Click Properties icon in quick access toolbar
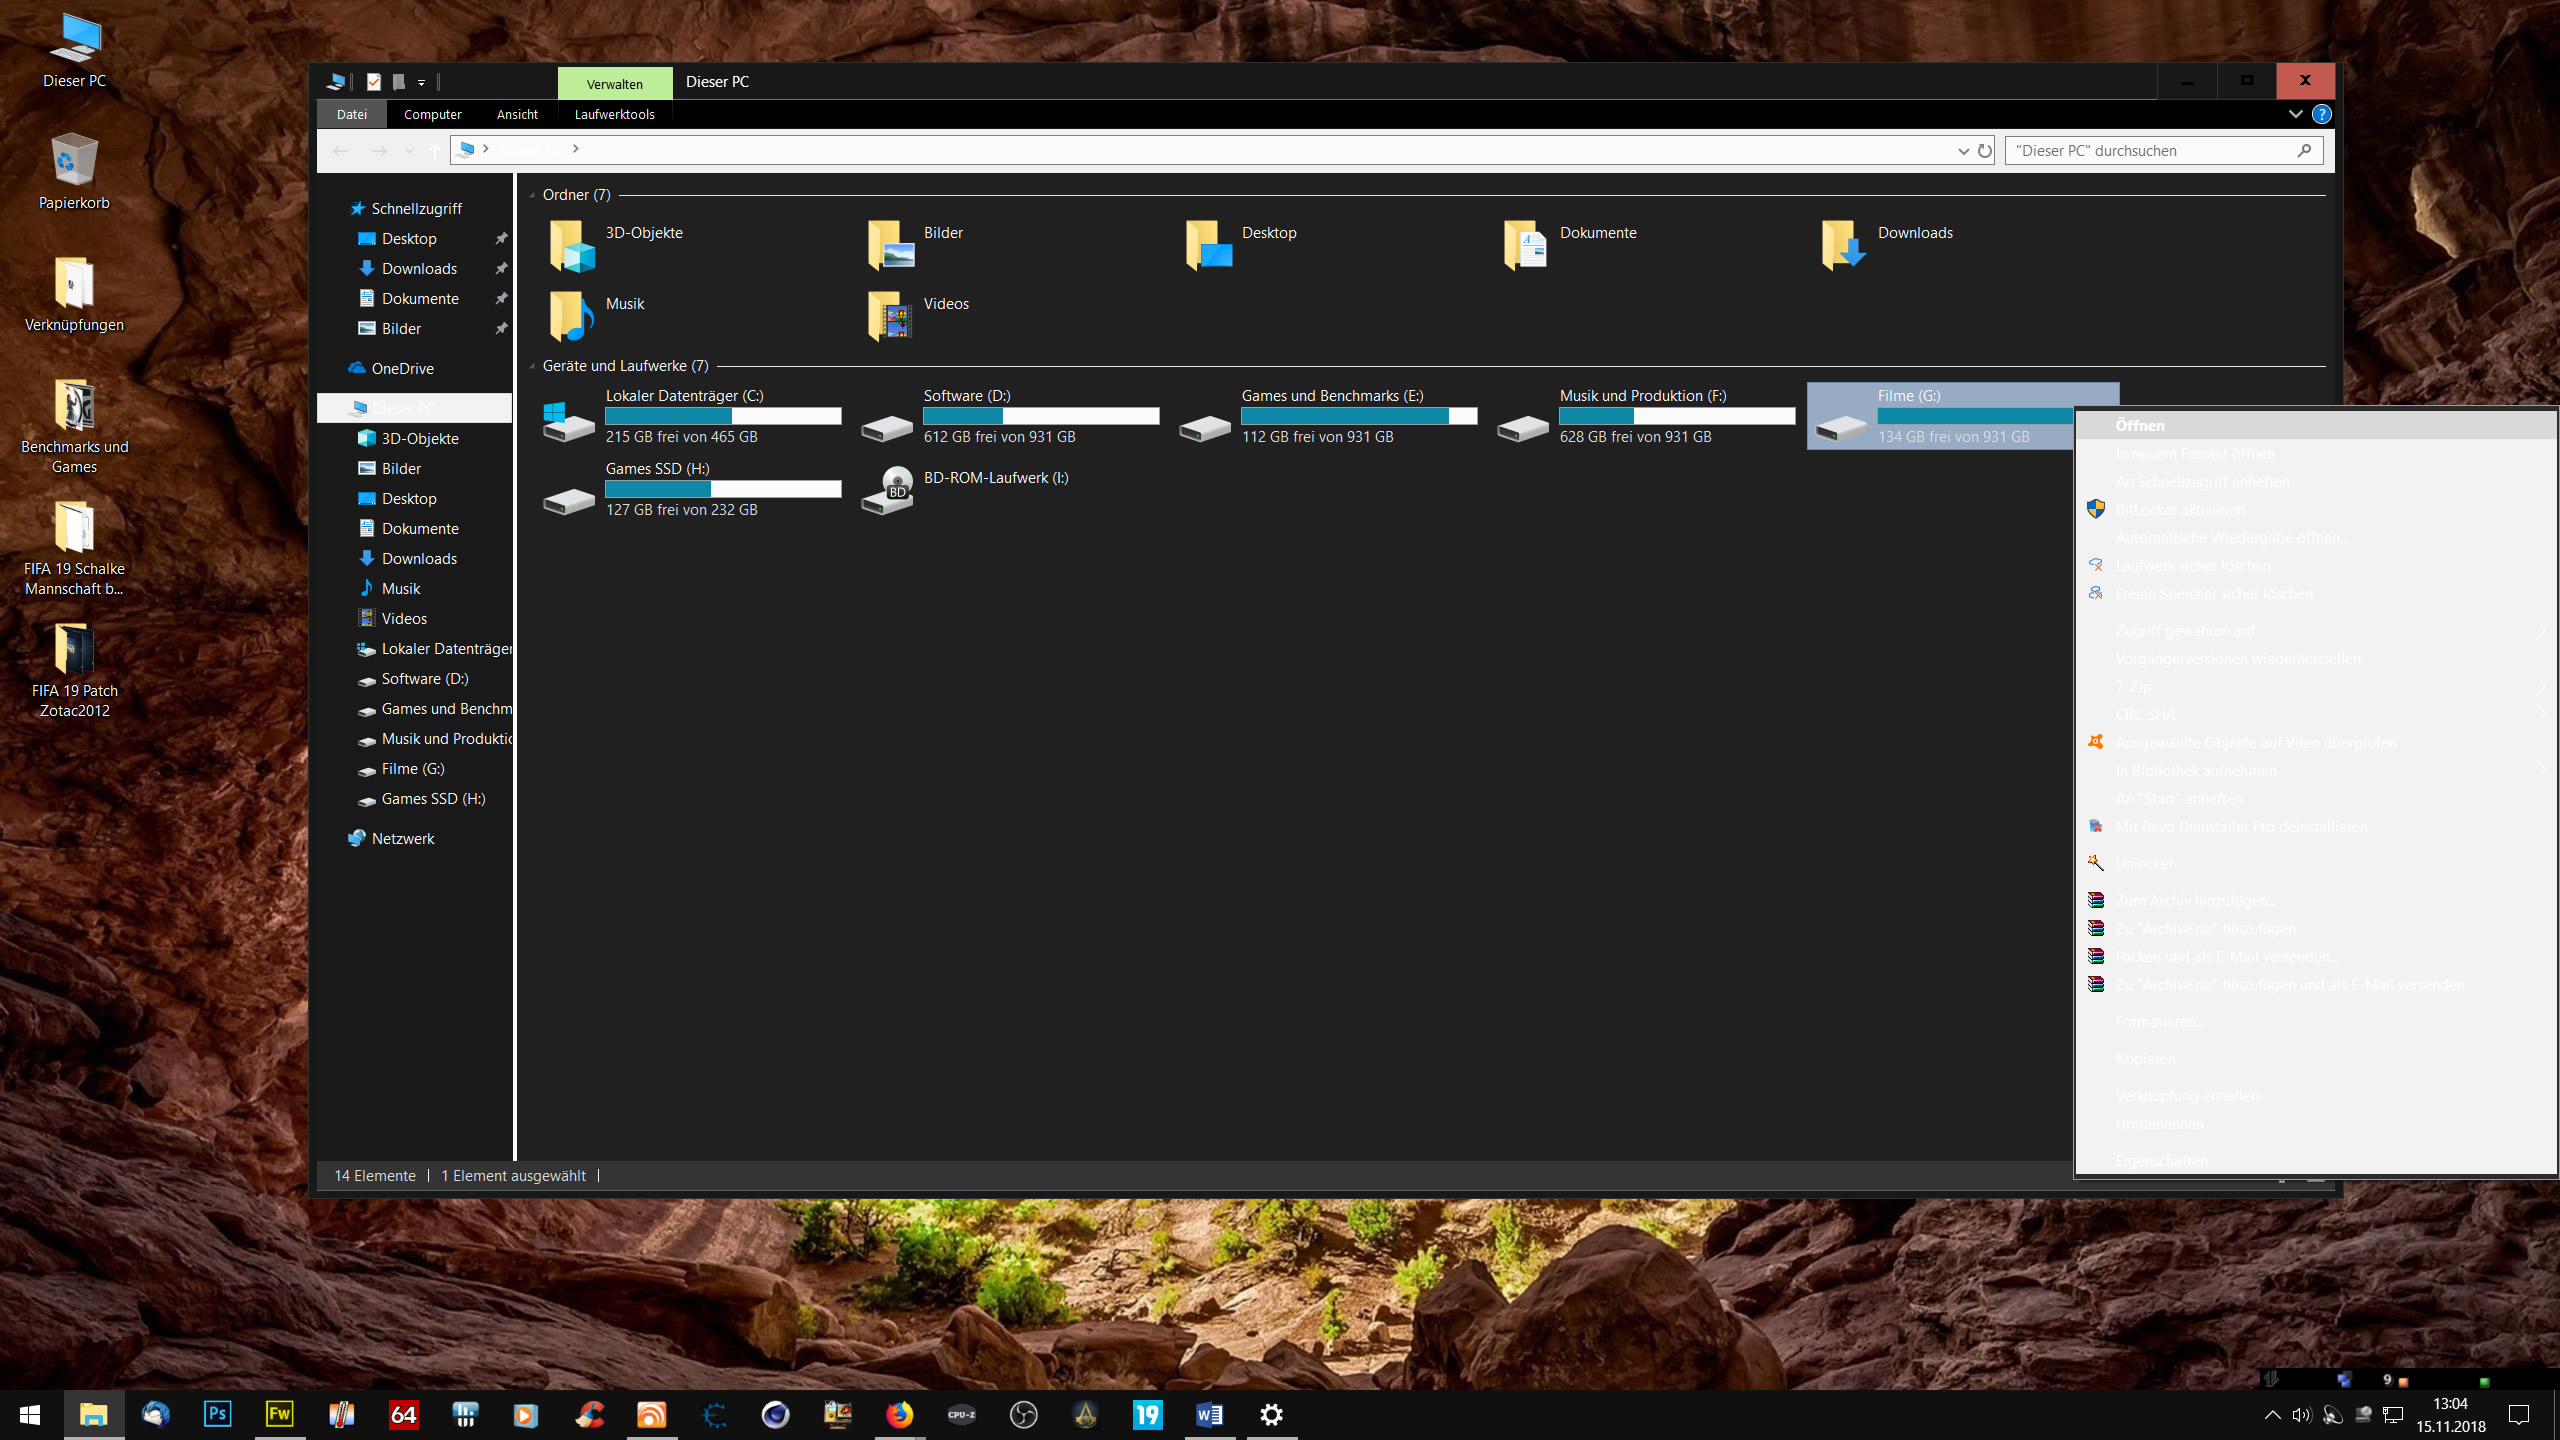Screen dimensions: 2560x1440 coord(374,82)
